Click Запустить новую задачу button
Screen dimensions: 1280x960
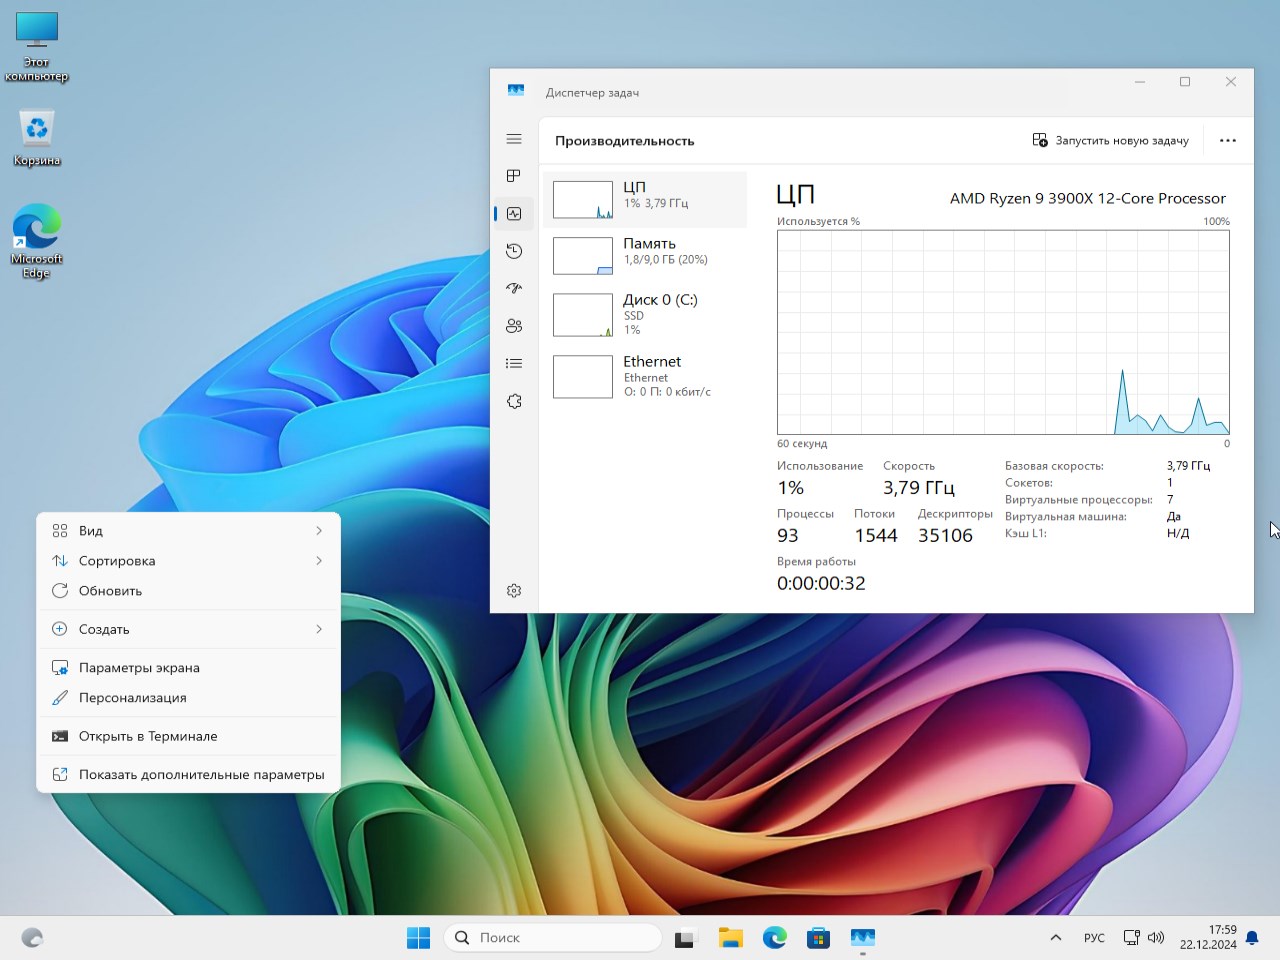(1110, 140)
